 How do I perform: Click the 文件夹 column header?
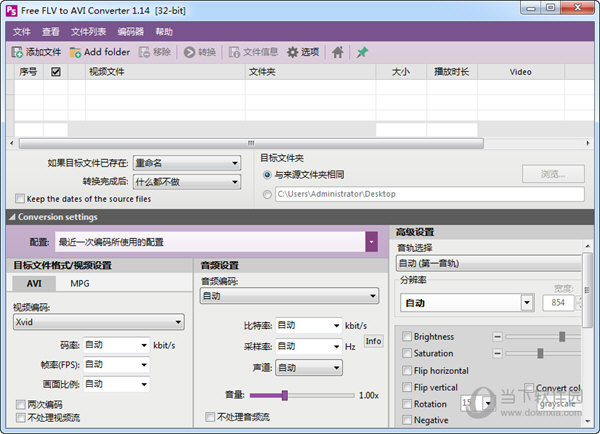tap(310, 72)
